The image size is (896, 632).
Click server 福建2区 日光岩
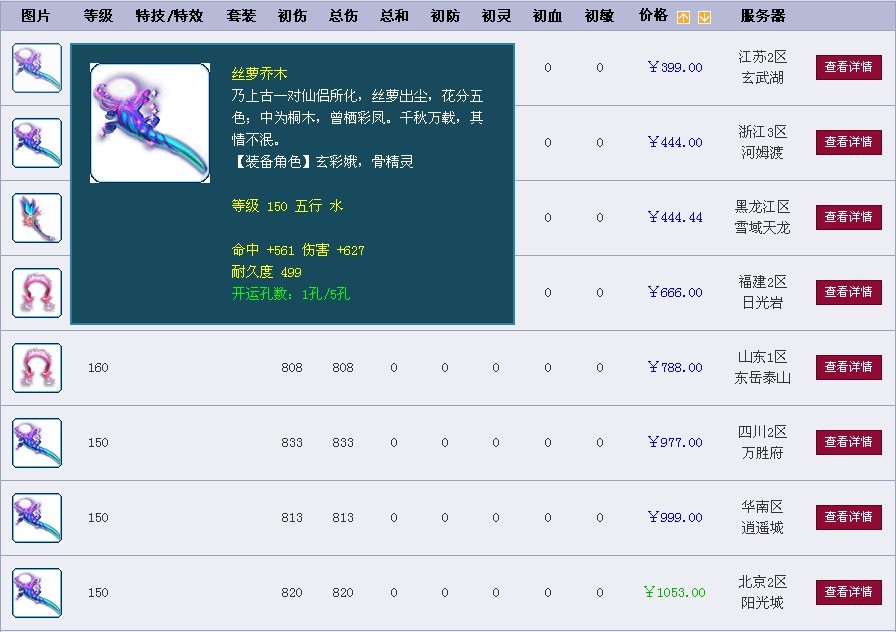tap(762, 293)
